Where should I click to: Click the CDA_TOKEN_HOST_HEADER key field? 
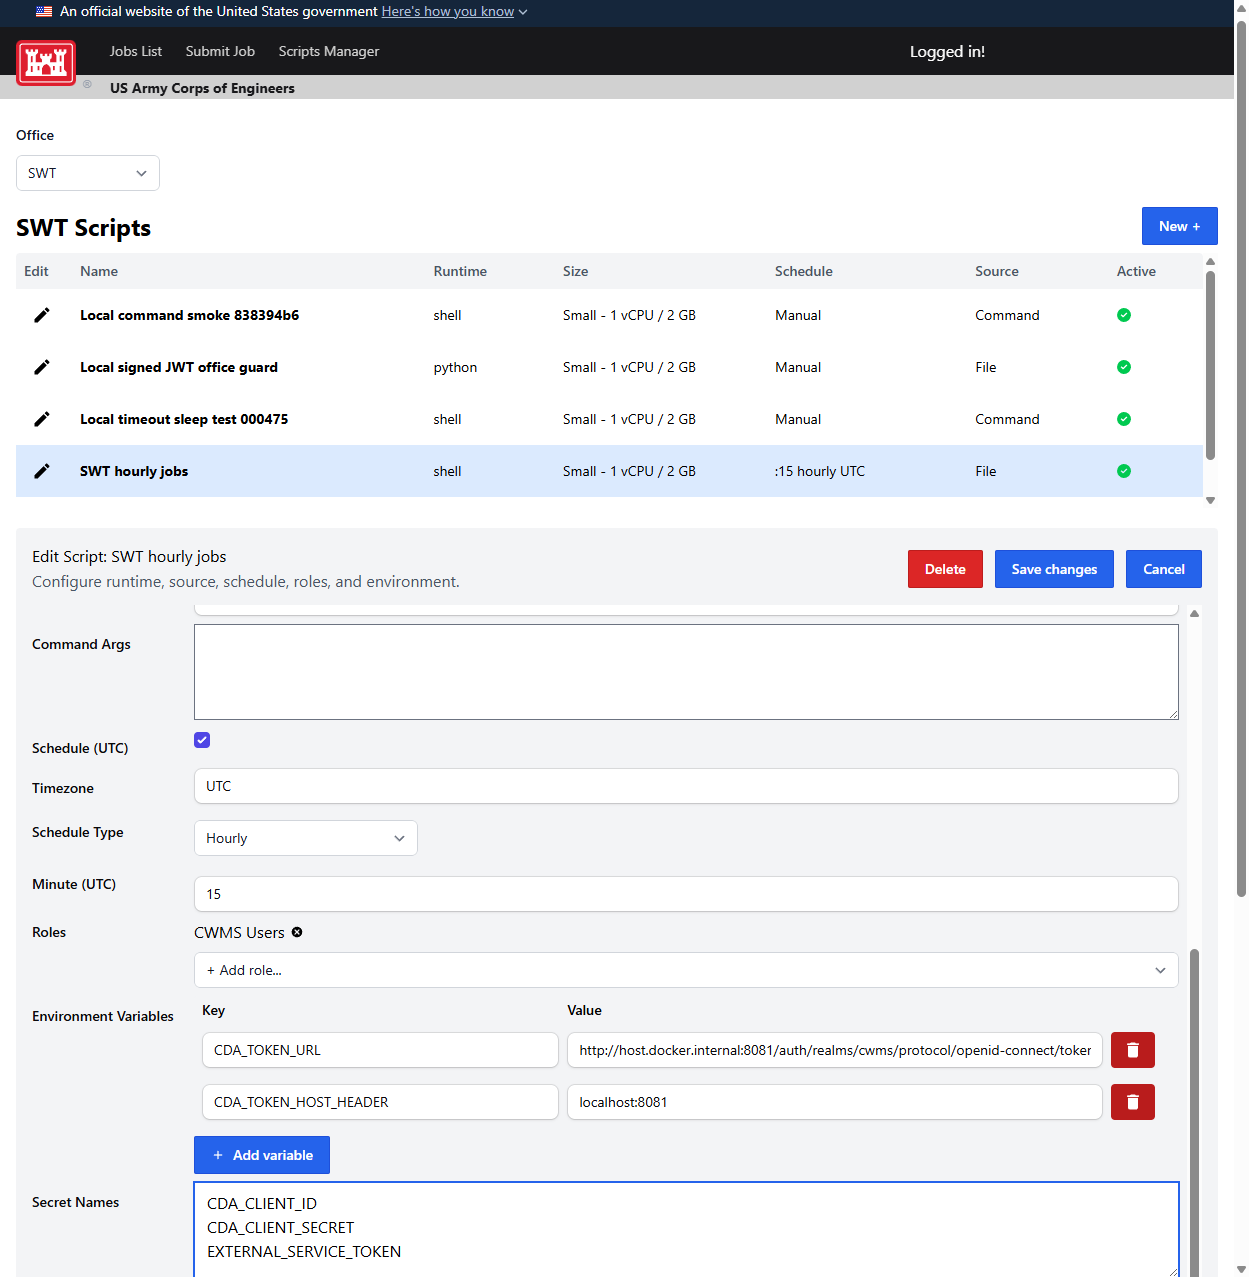coord(380,1102)
